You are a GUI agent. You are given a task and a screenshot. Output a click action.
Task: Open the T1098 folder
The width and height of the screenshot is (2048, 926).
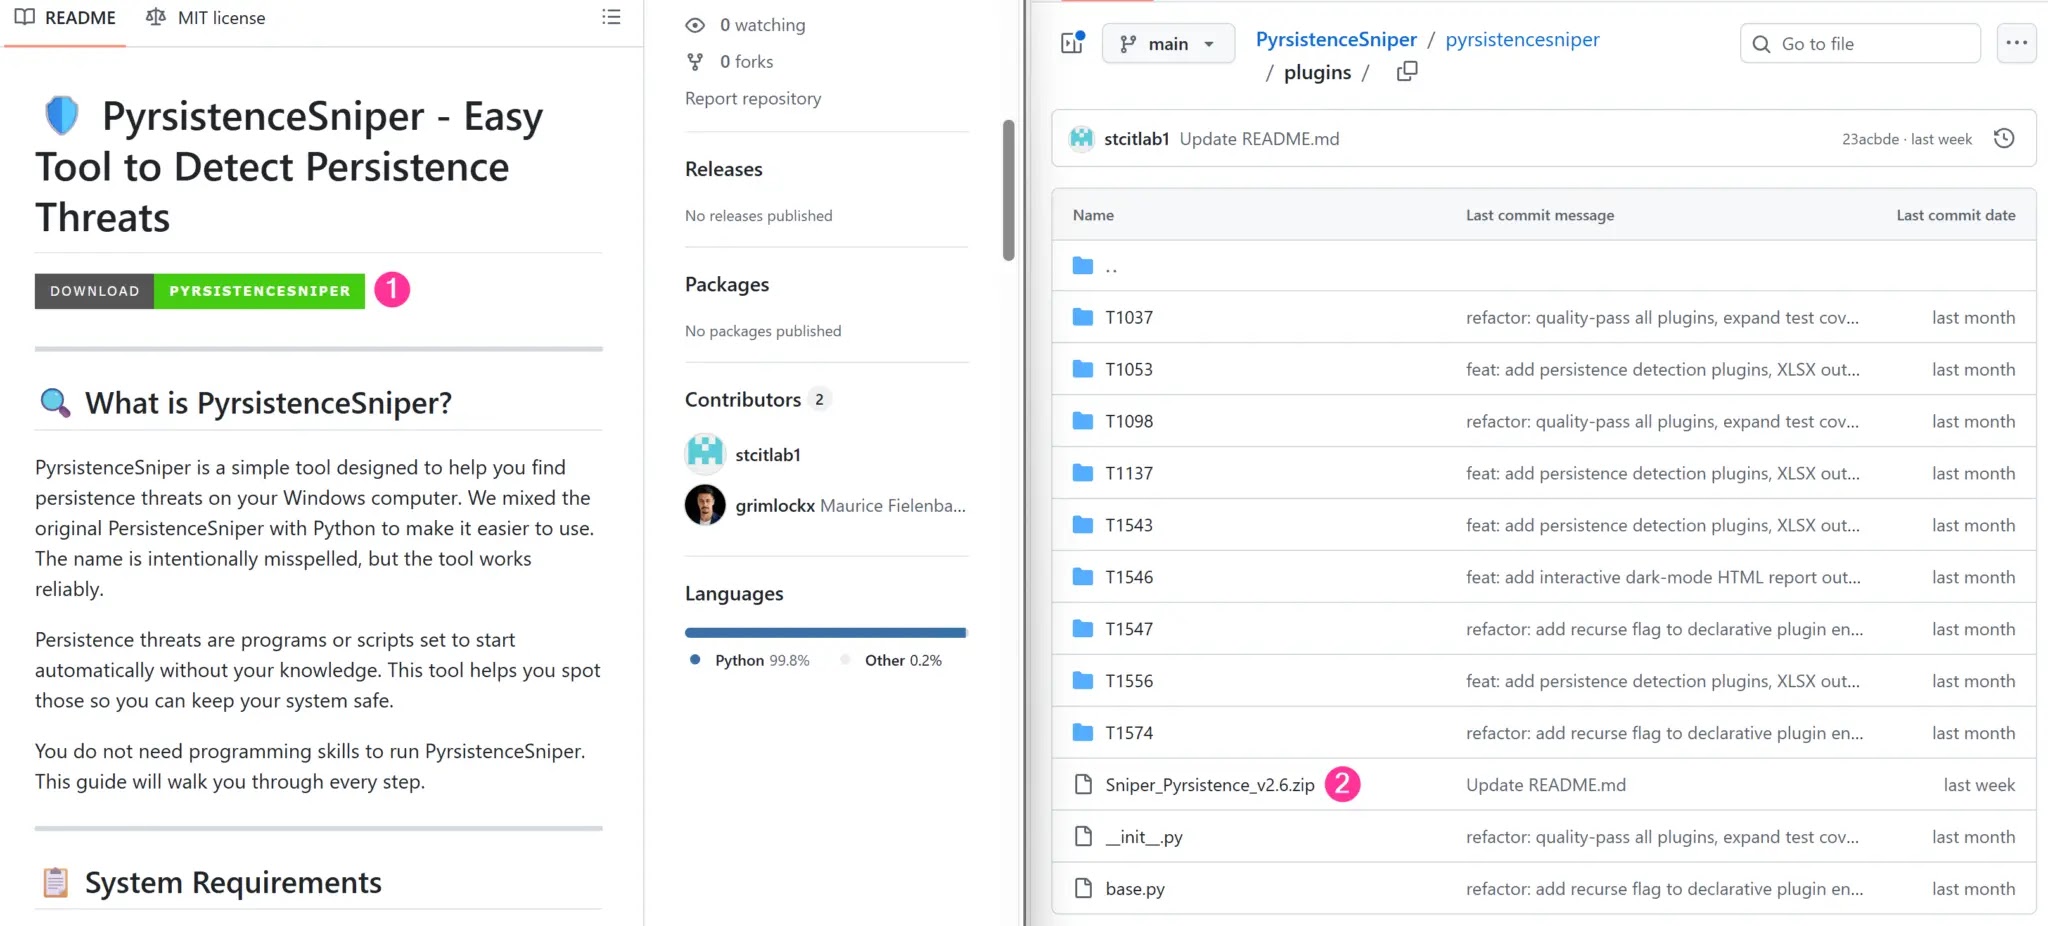tap(1129, 422)
